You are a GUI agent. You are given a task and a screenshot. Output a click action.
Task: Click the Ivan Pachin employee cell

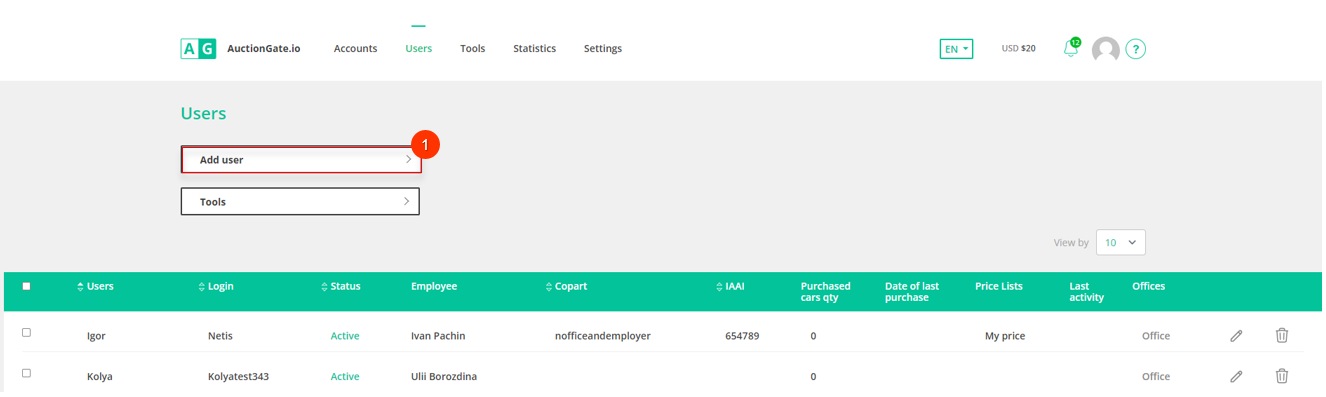438,336
